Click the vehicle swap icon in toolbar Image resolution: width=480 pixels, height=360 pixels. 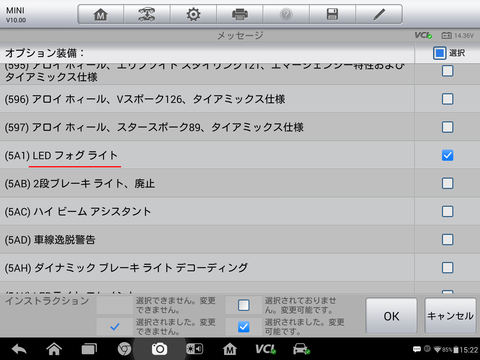(147, 15)
